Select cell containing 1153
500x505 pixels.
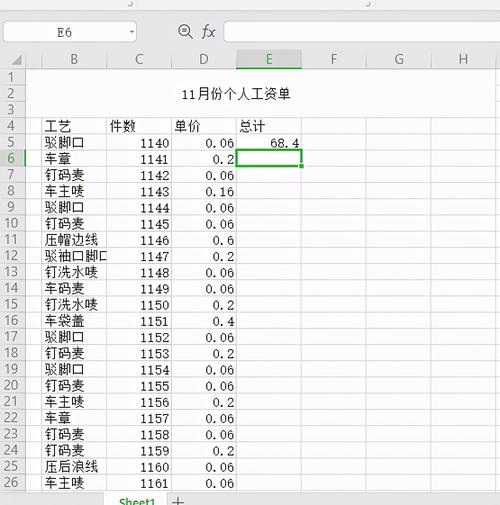tap(139, 353)
